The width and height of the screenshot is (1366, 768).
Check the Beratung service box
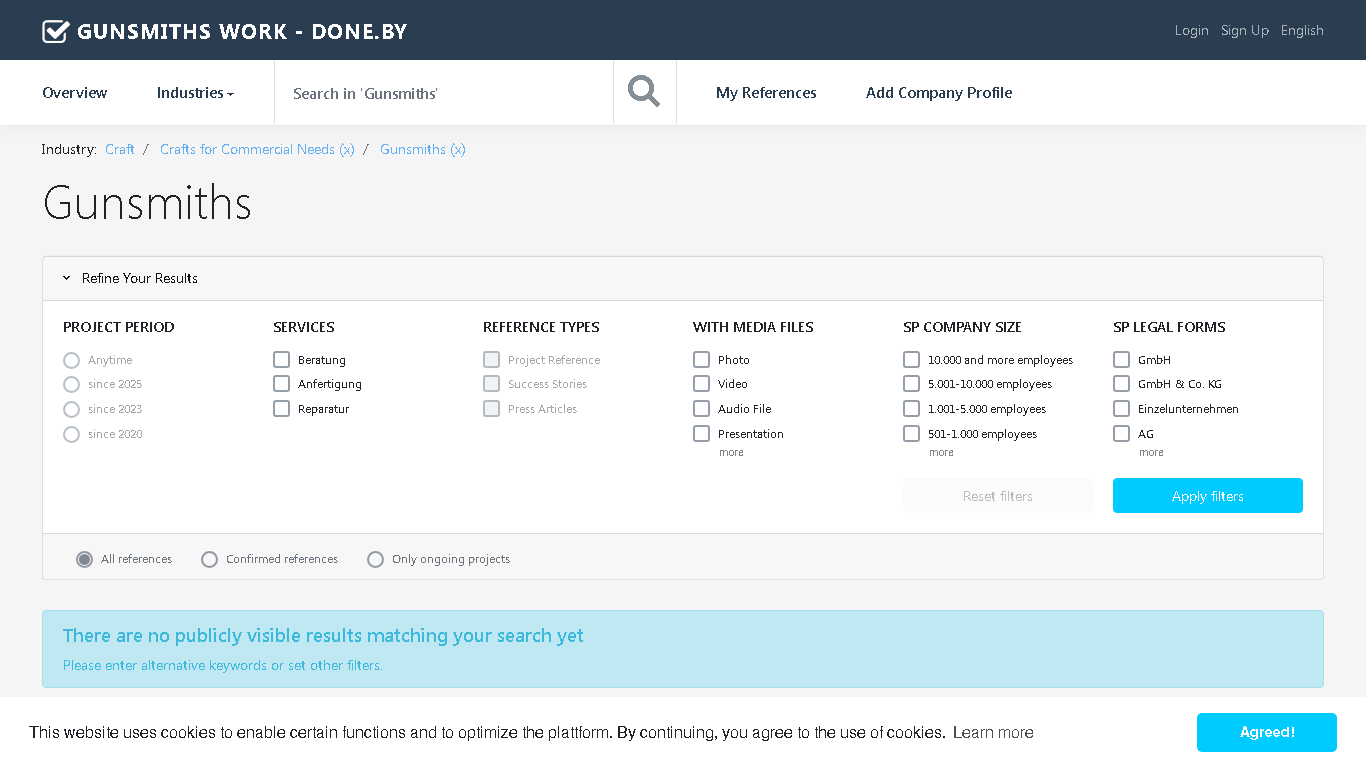(x=281, y=359)
